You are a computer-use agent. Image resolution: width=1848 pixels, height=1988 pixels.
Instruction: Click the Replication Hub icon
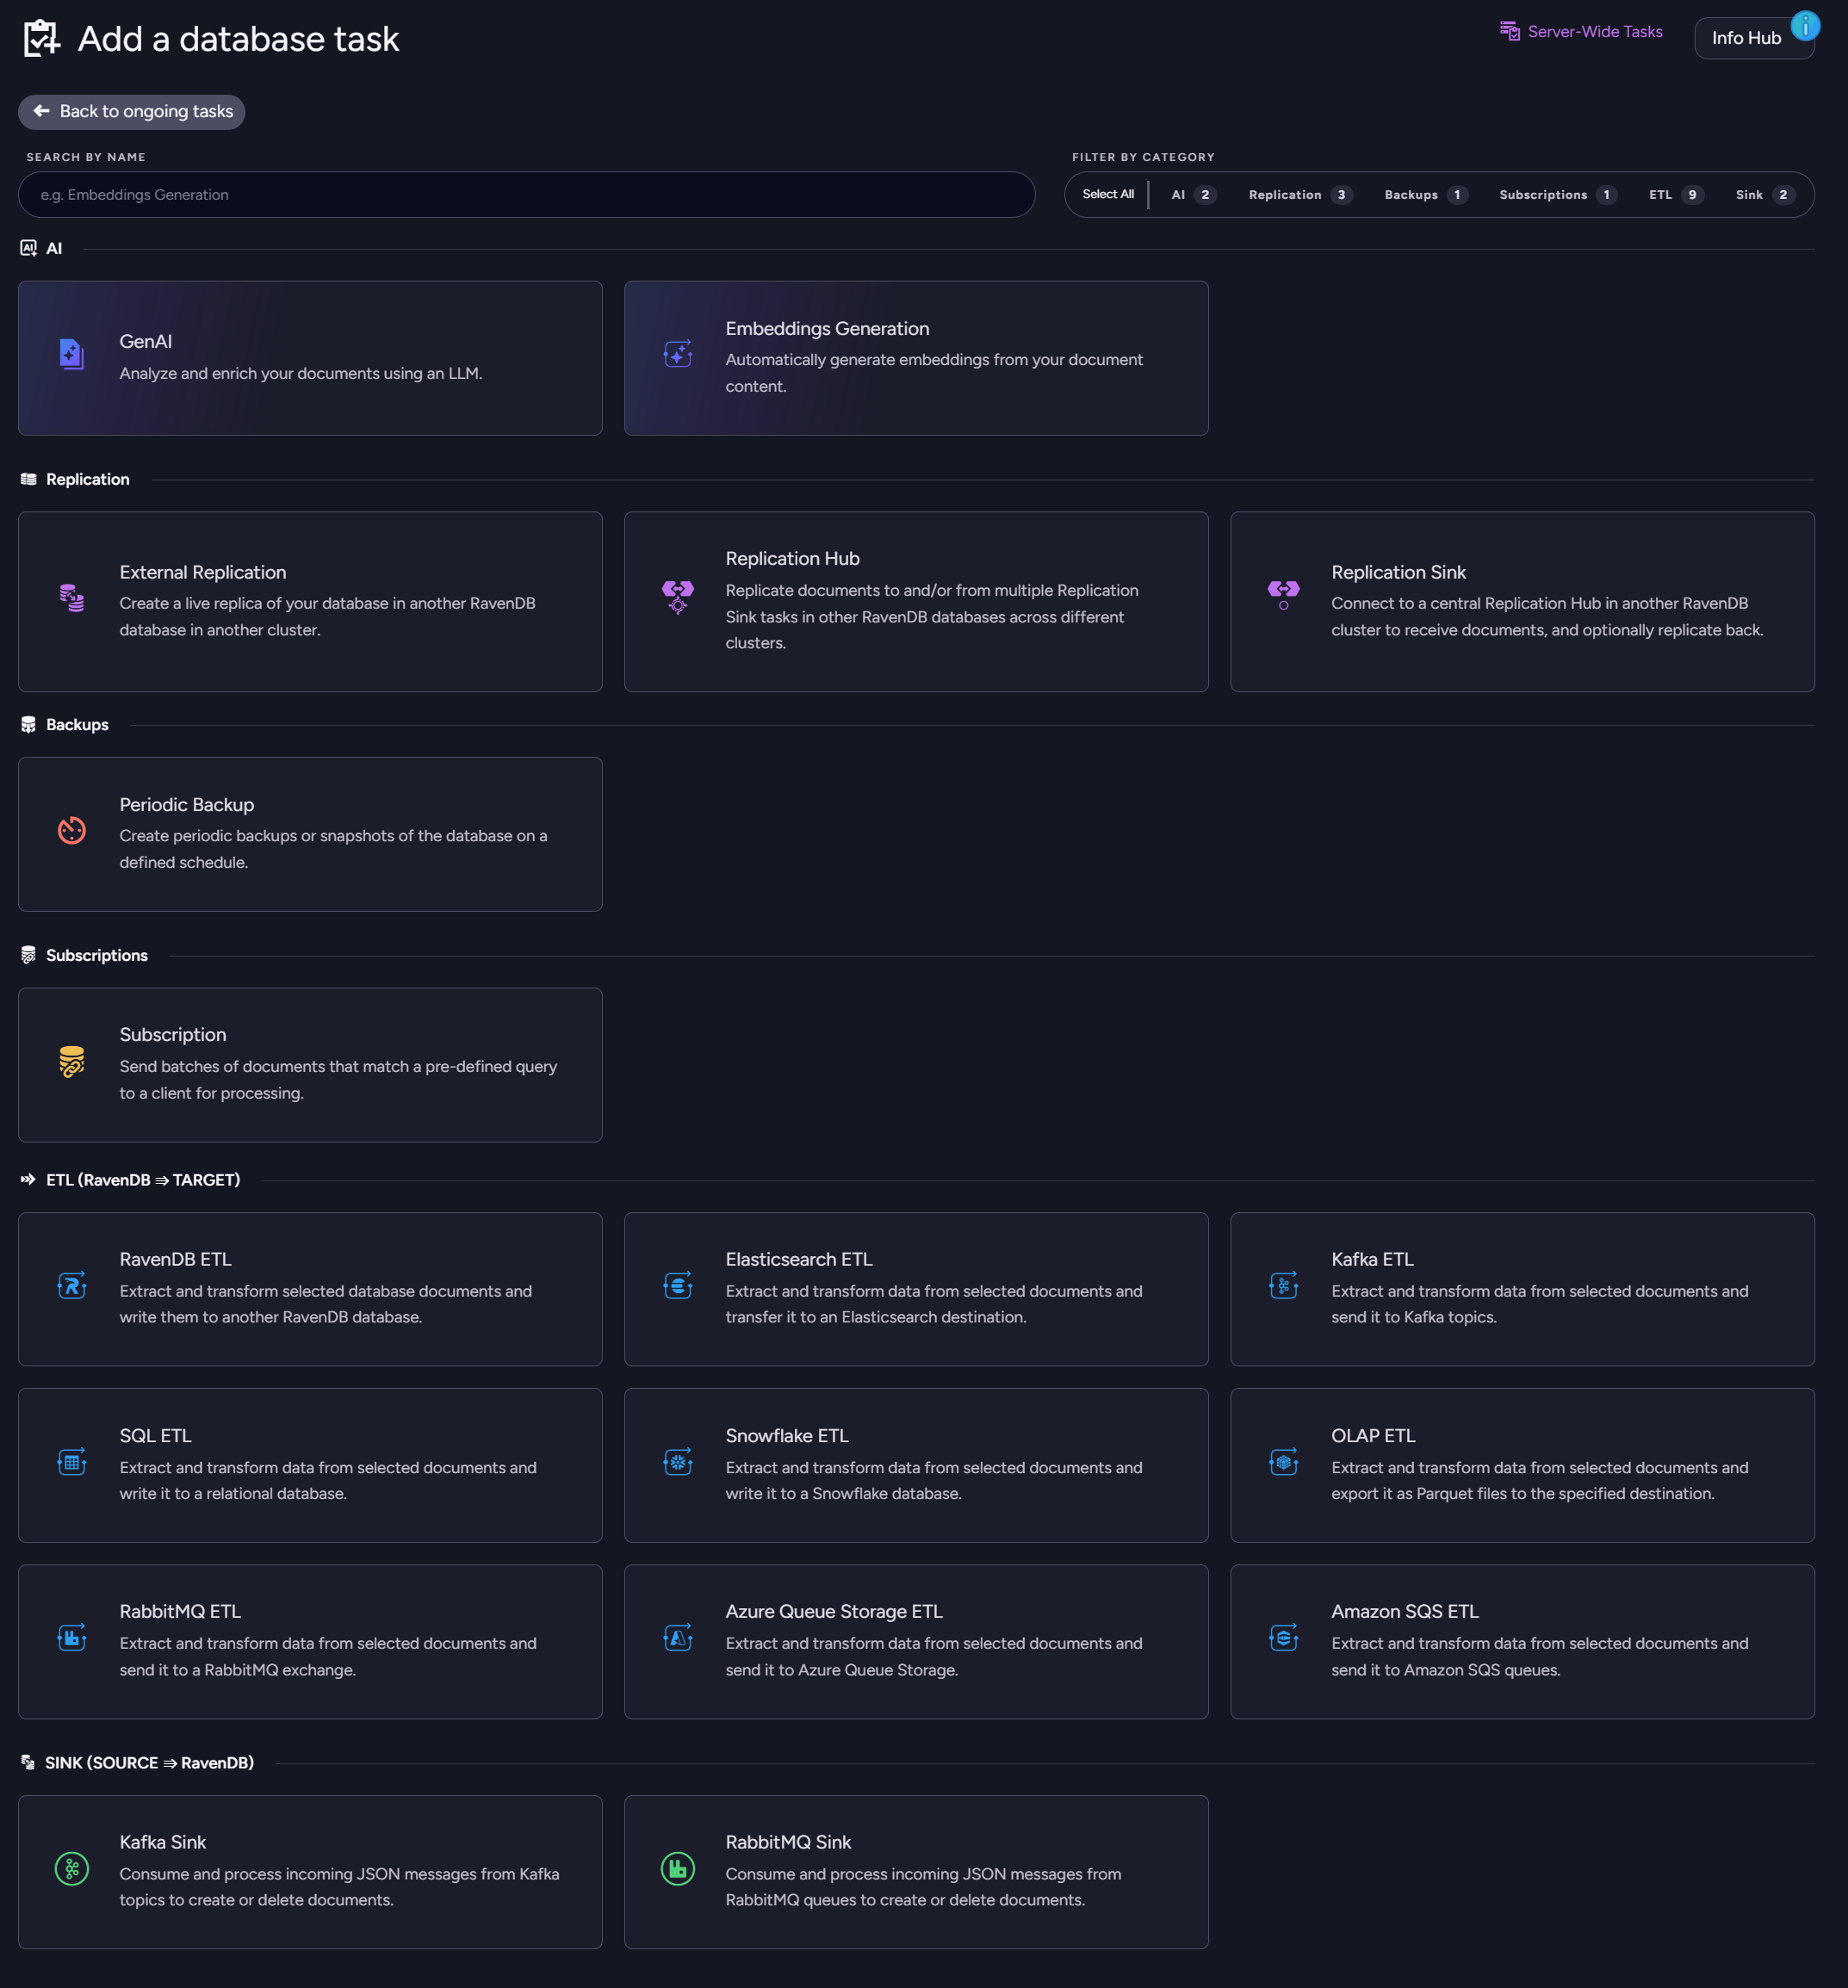pos(677,597)
